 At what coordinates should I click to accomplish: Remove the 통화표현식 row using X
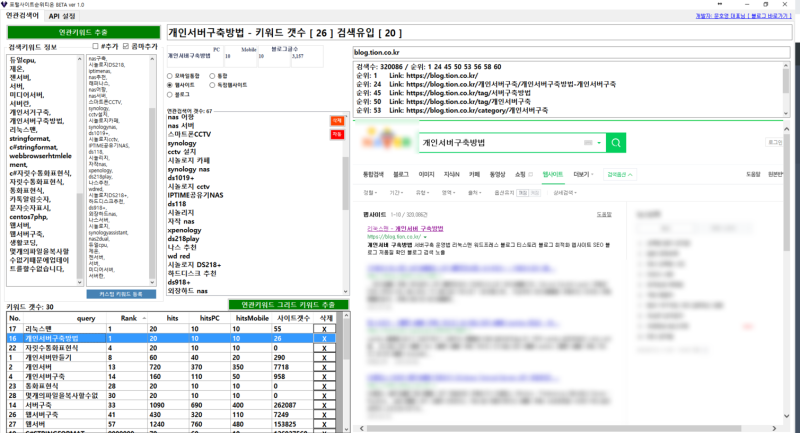pos(324,386)
